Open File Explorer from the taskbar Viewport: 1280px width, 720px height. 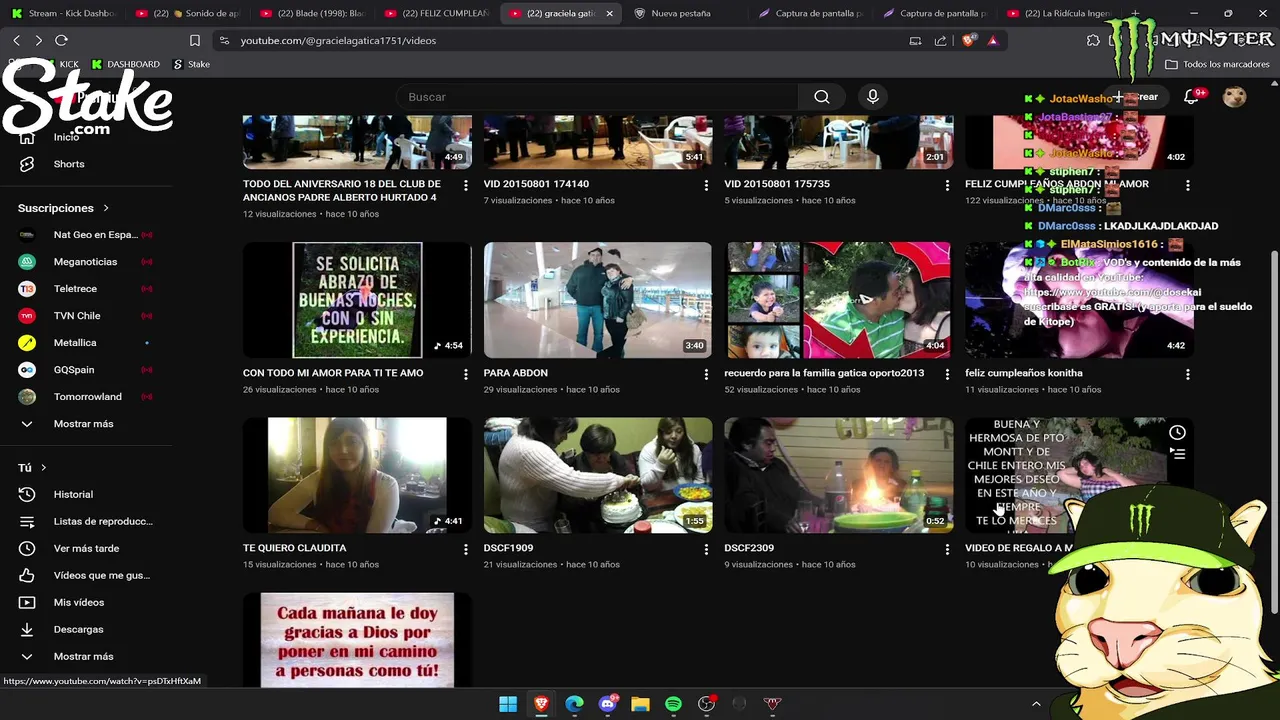[640, 704]
